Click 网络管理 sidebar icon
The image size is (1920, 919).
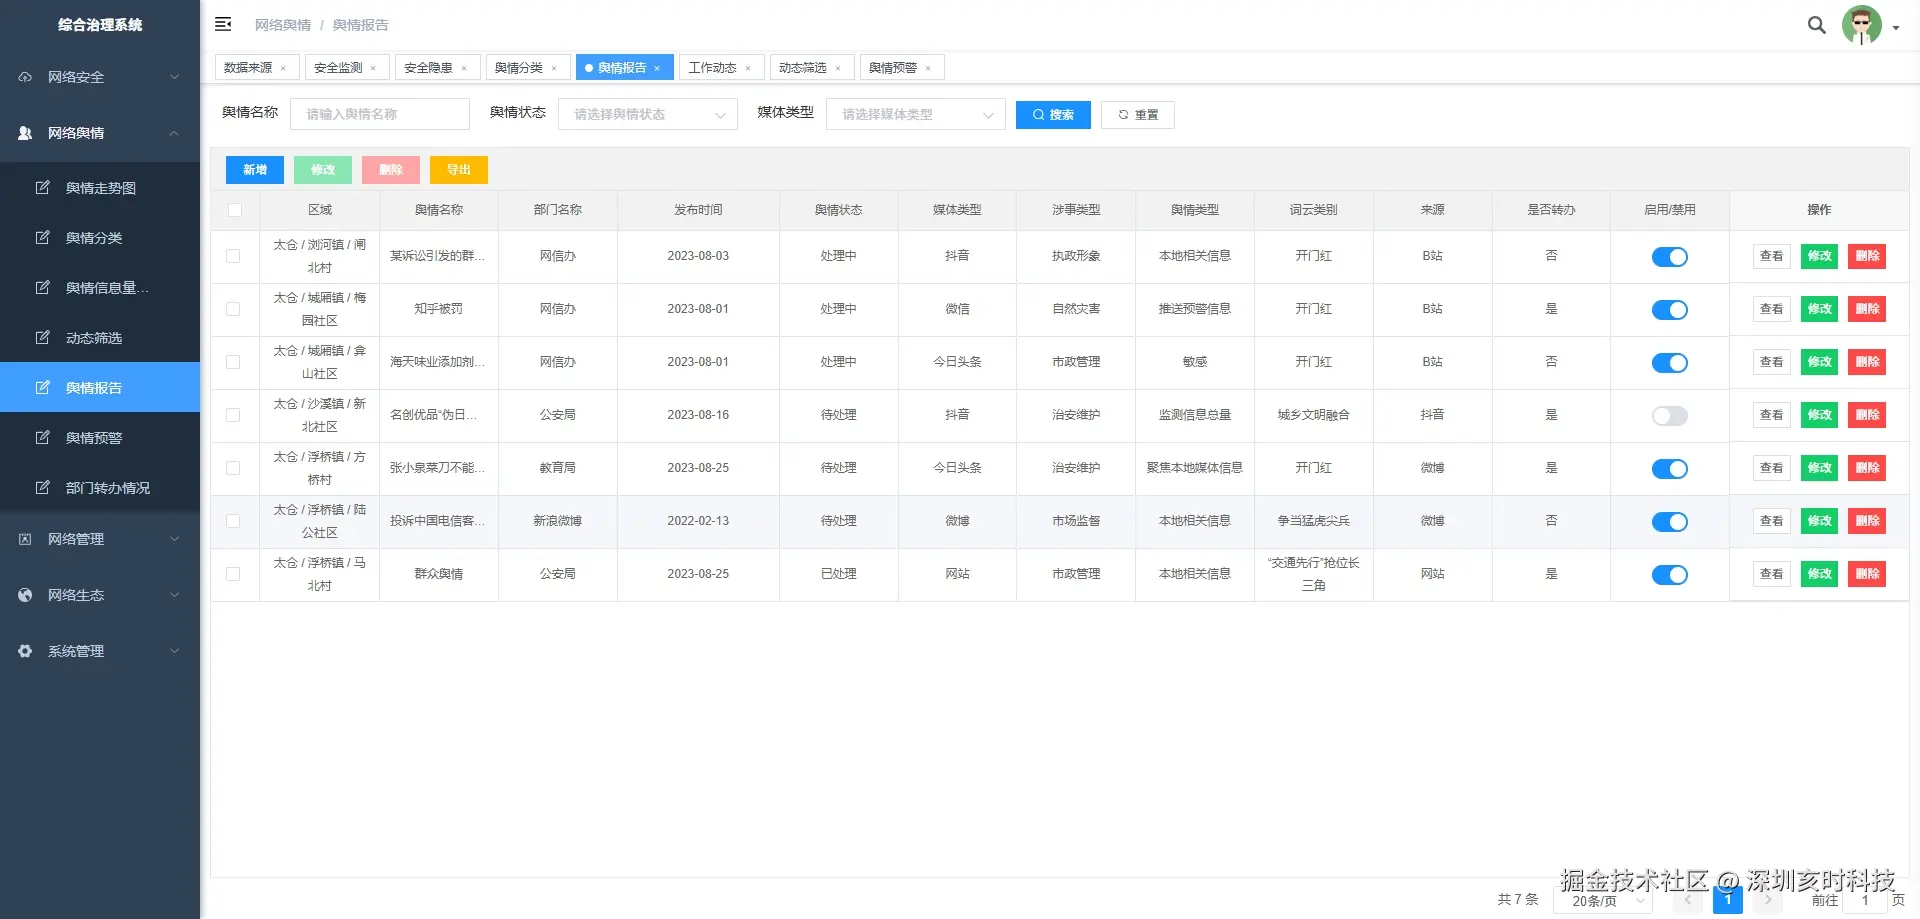click(x=25, y=539)
